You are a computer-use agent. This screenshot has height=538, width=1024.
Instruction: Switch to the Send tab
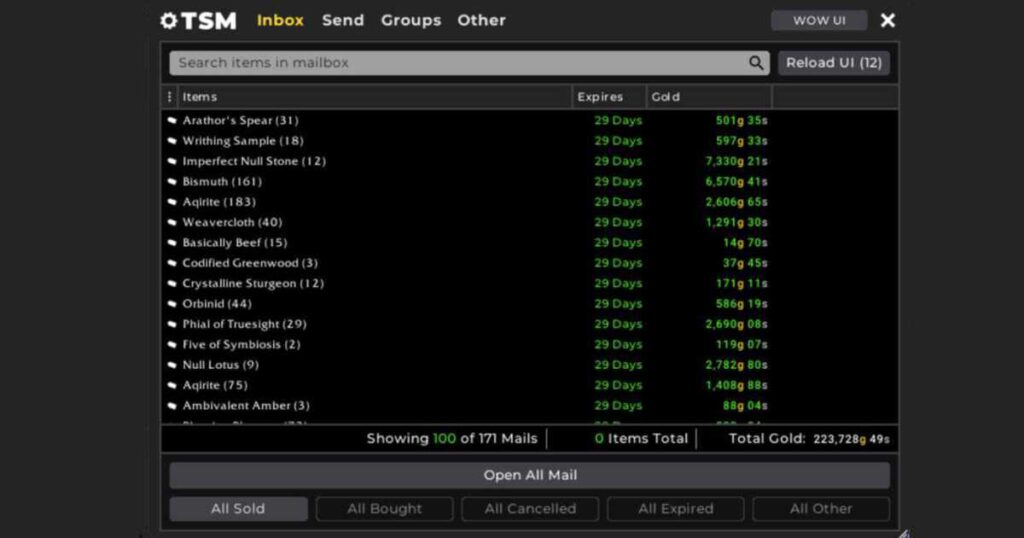pyautogui.click(x=343, y=20)
